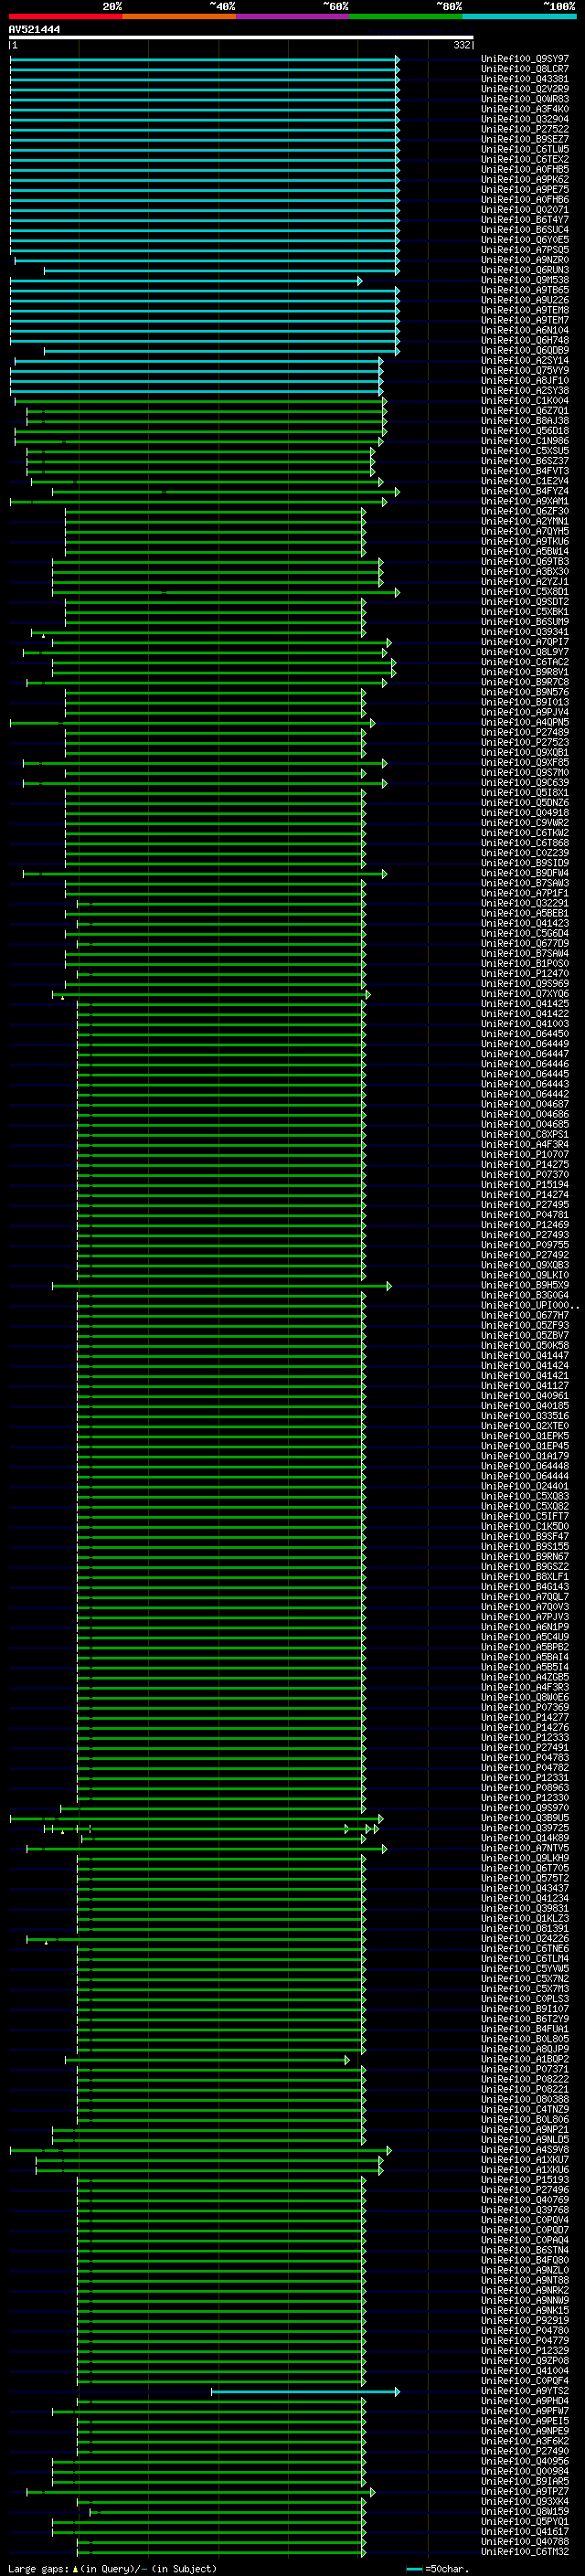Open the truncated UniRef100_UPI000.. hit label
This screenshot has height=2576, width=585.
[x=529, y=1305]
